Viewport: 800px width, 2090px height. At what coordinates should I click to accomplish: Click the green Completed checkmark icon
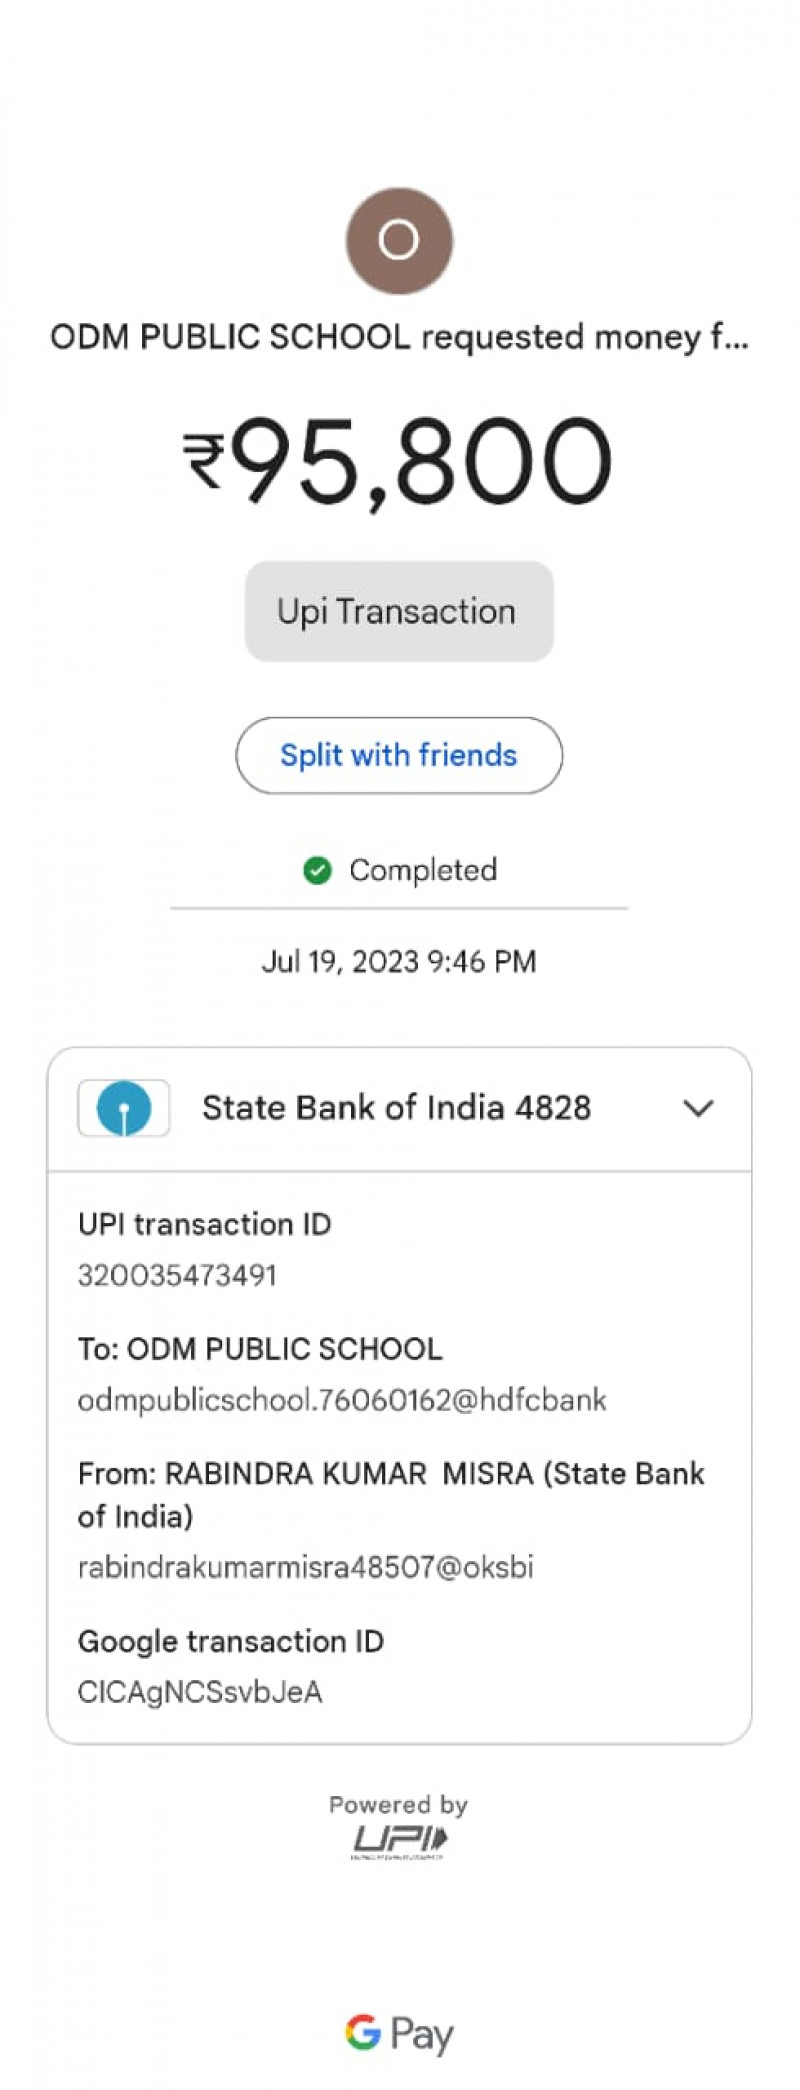[317, 871]
